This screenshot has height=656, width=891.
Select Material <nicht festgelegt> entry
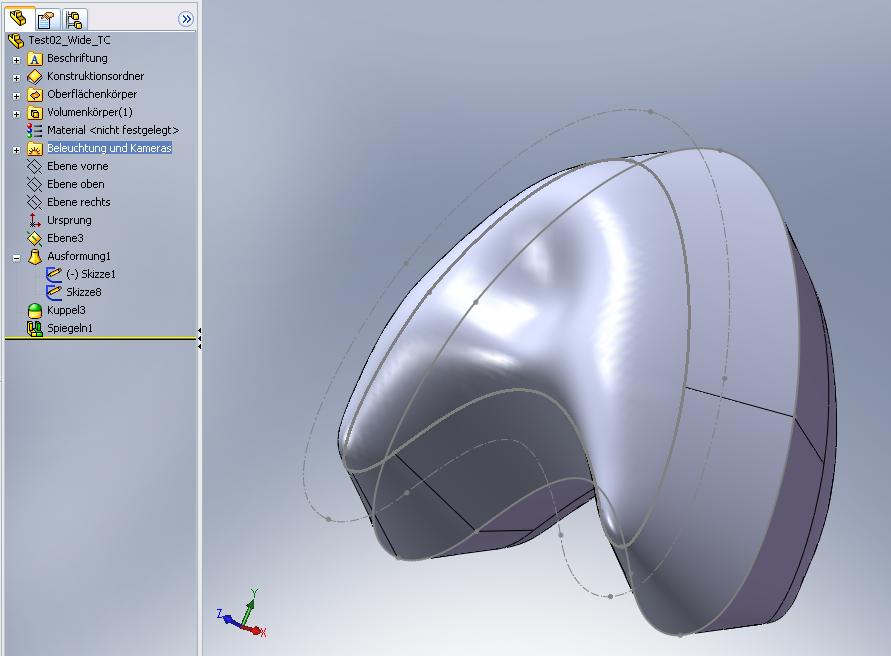coord(113,130)
